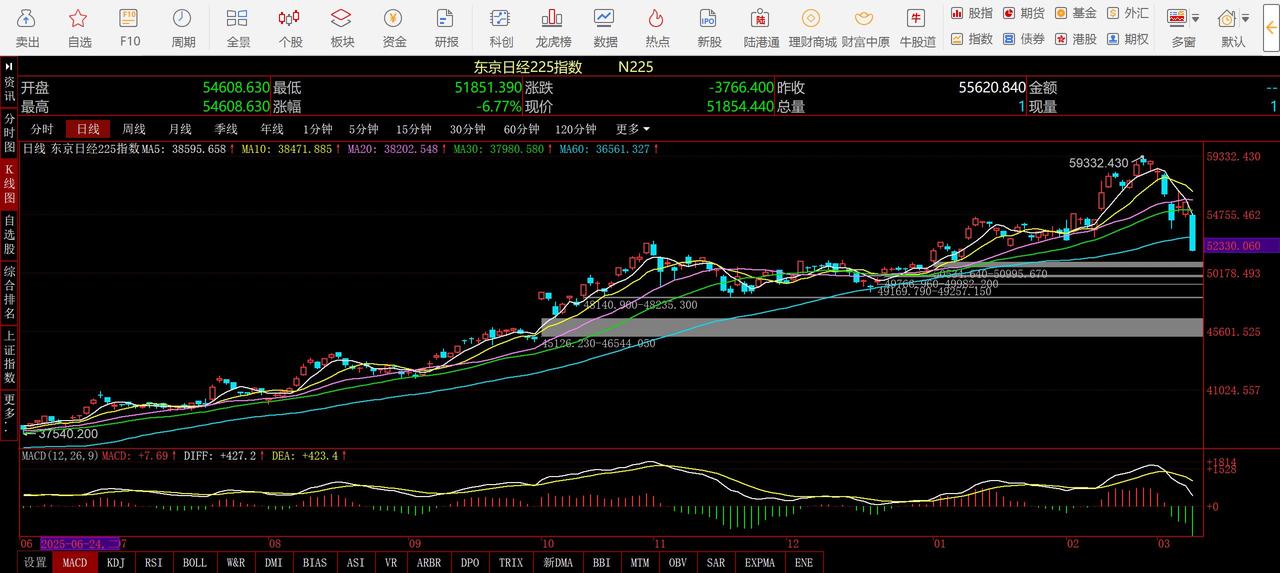Open the 自选股 sidebar tab
This screenshot has height=573, width=1280.
pyautogui.click(x=9, y=235)
